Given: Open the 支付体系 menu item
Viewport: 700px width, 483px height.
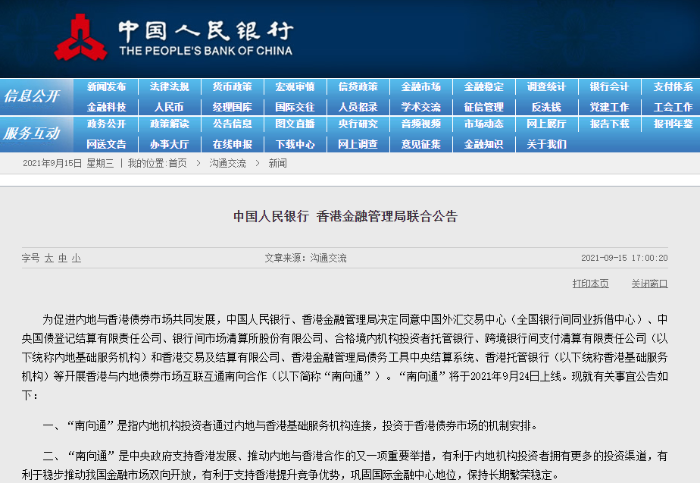Looking at the screenshot, I should click(x=673, y=87).
